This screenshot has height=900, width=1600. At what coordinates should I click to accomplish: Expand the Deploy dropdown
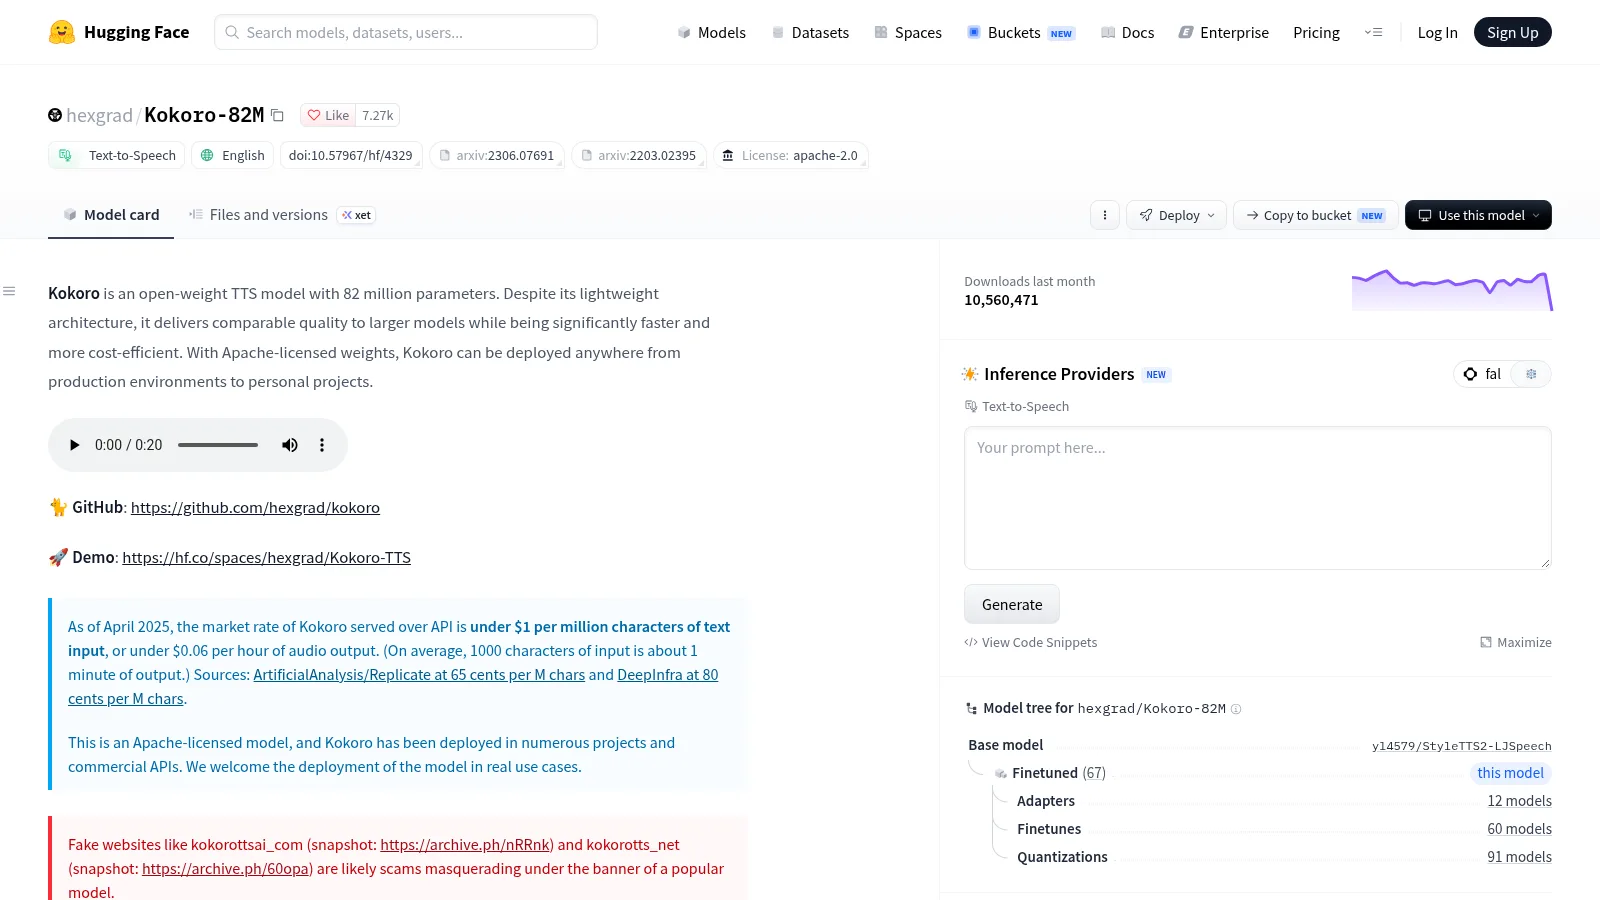pyautogui.click(x=1176, y=215)
